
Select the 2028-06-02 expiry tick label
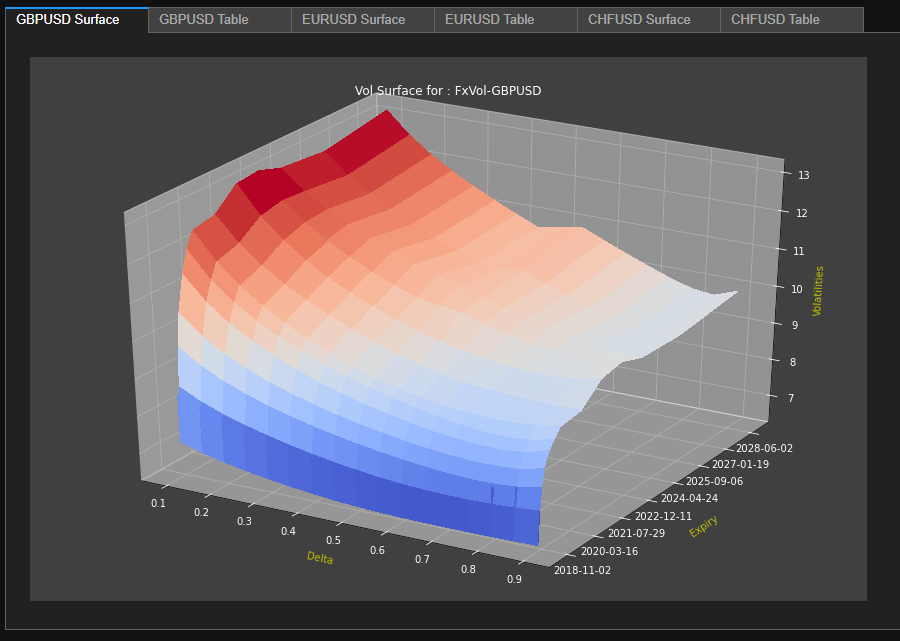tap(765, 448)
